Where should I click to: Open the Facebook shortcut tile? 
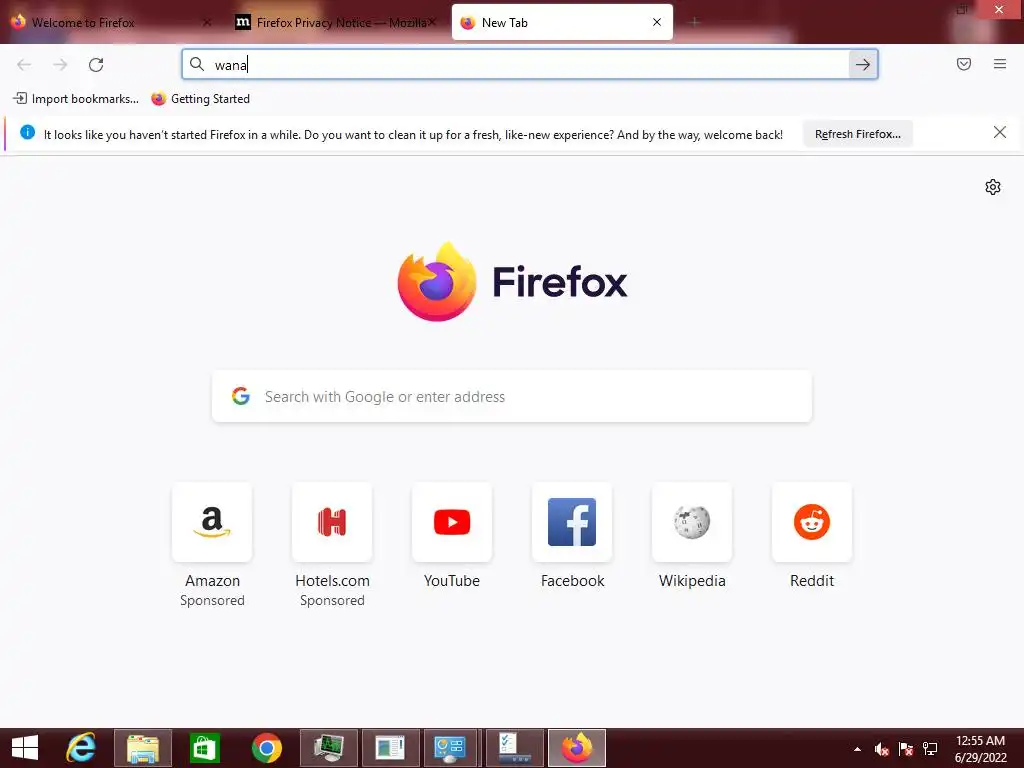[572, 522]
